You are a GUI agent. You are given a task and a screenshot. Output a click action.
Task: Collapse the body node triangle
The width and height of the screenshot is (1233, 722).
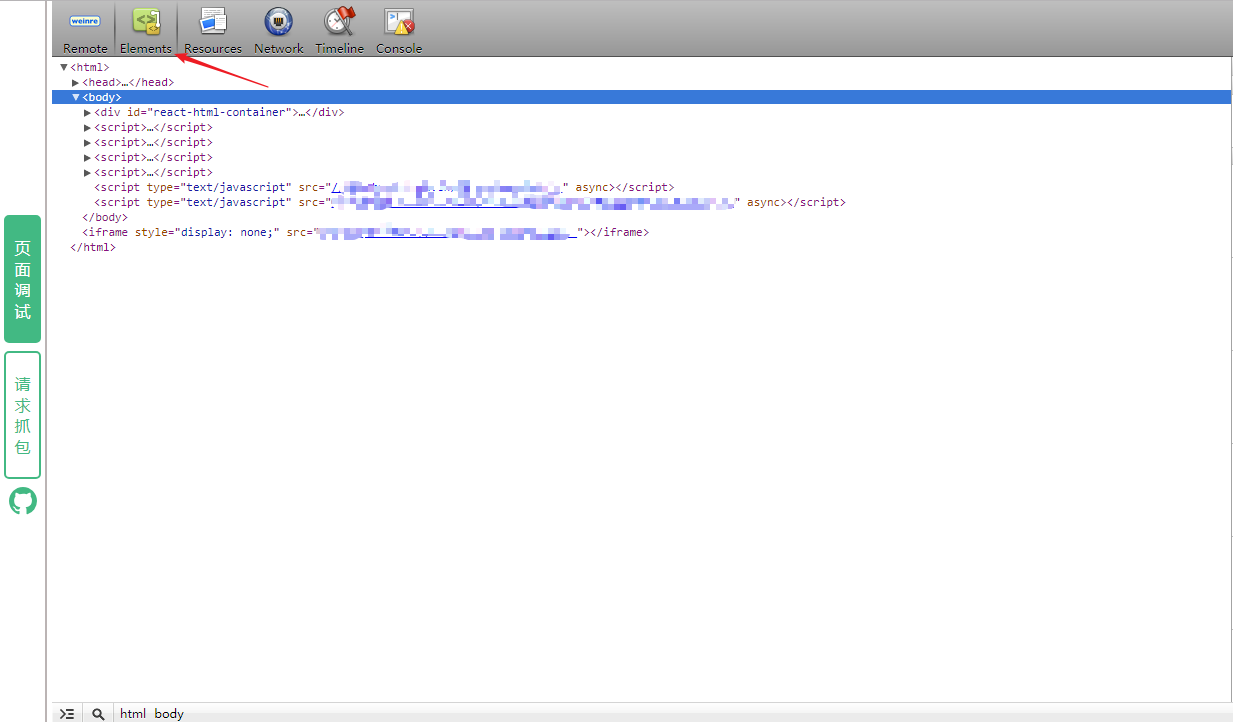point(76,97)
